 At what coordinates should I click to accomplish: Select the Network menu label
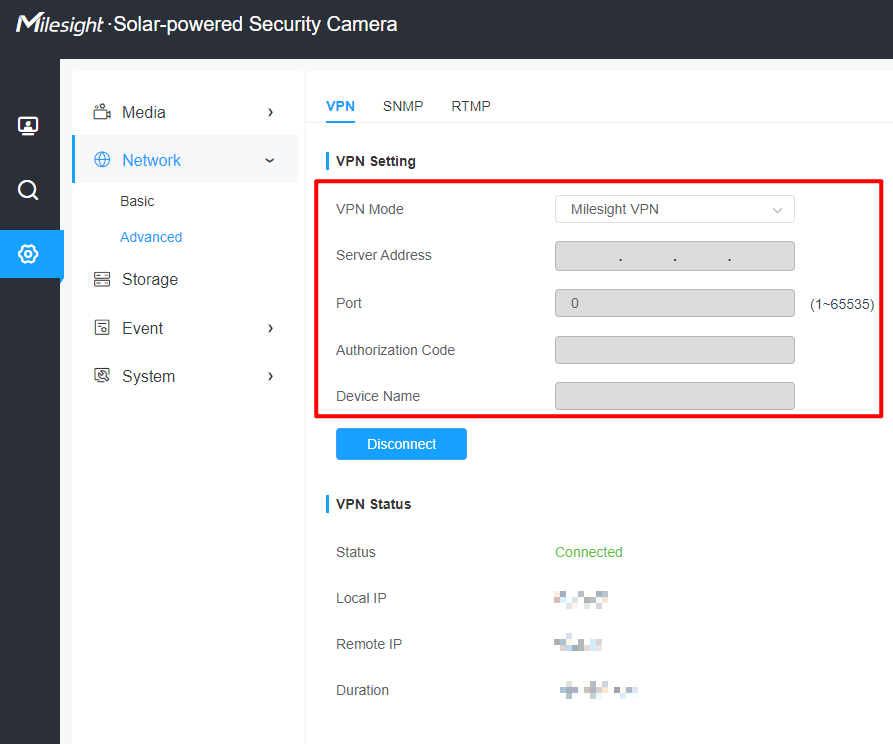(151, 160)
